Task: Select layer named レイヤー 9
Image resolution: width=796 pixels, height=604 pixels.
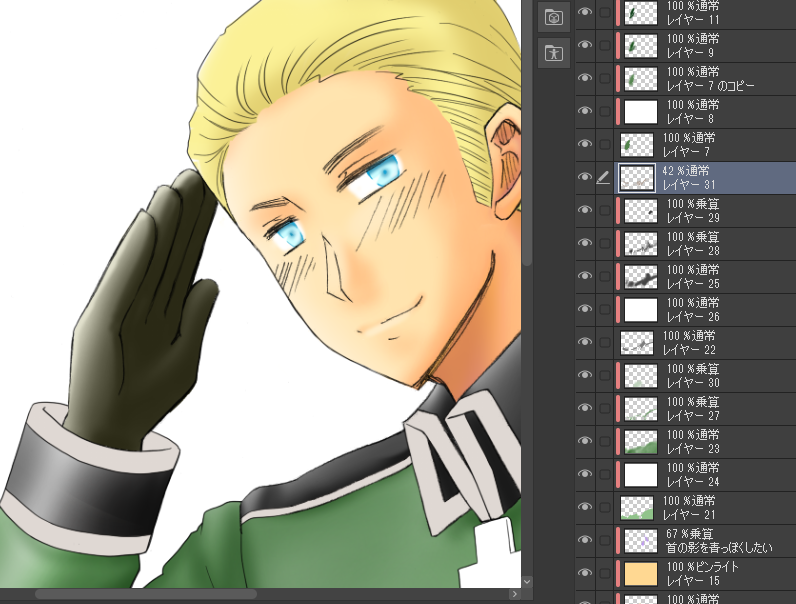Action: pyautogui.click(x=690, y=52)
